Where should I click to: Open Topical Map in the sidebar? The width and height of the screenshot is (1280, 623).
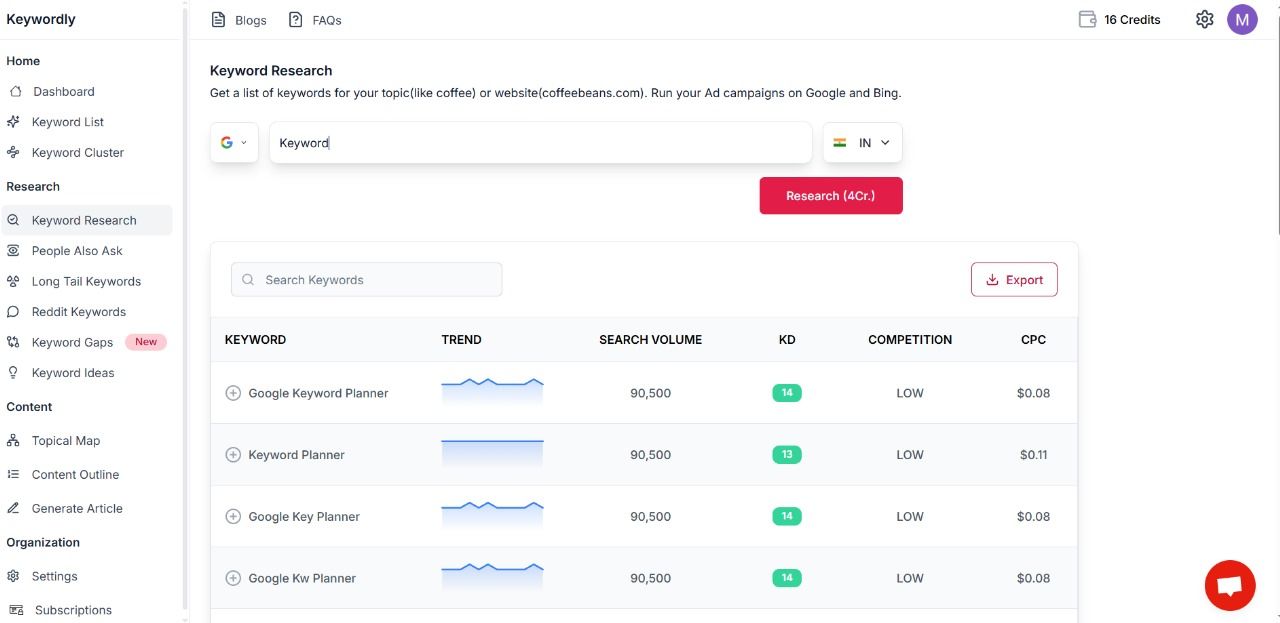click(x=66, y=441)
